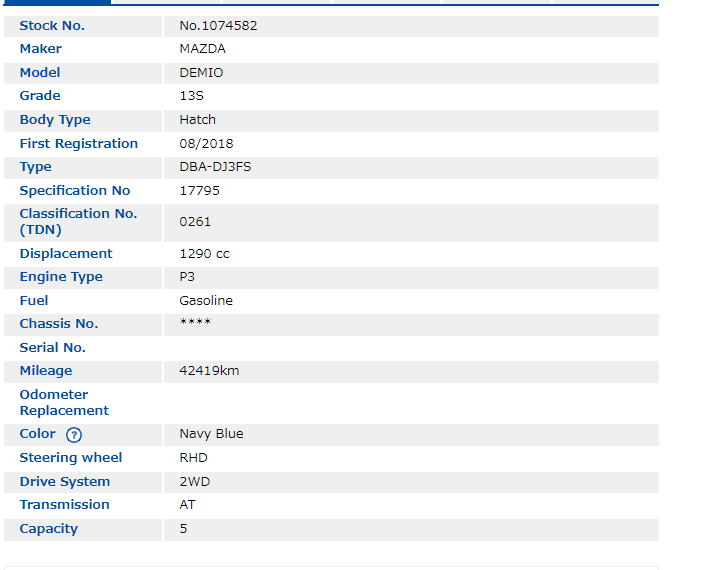Select the 13S grade value
703x570 pixels.
(190, 96)
